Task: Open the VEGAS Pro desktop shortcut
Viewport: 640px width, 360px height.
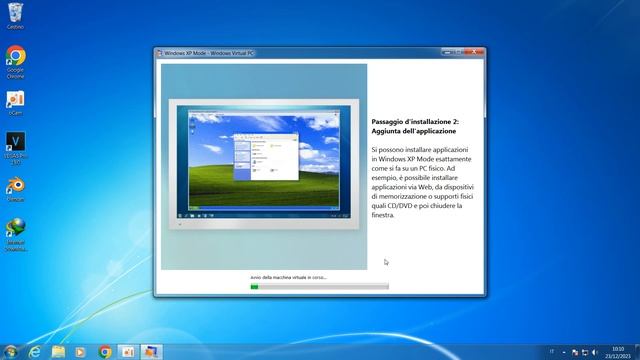Action: tap(15, 148)
